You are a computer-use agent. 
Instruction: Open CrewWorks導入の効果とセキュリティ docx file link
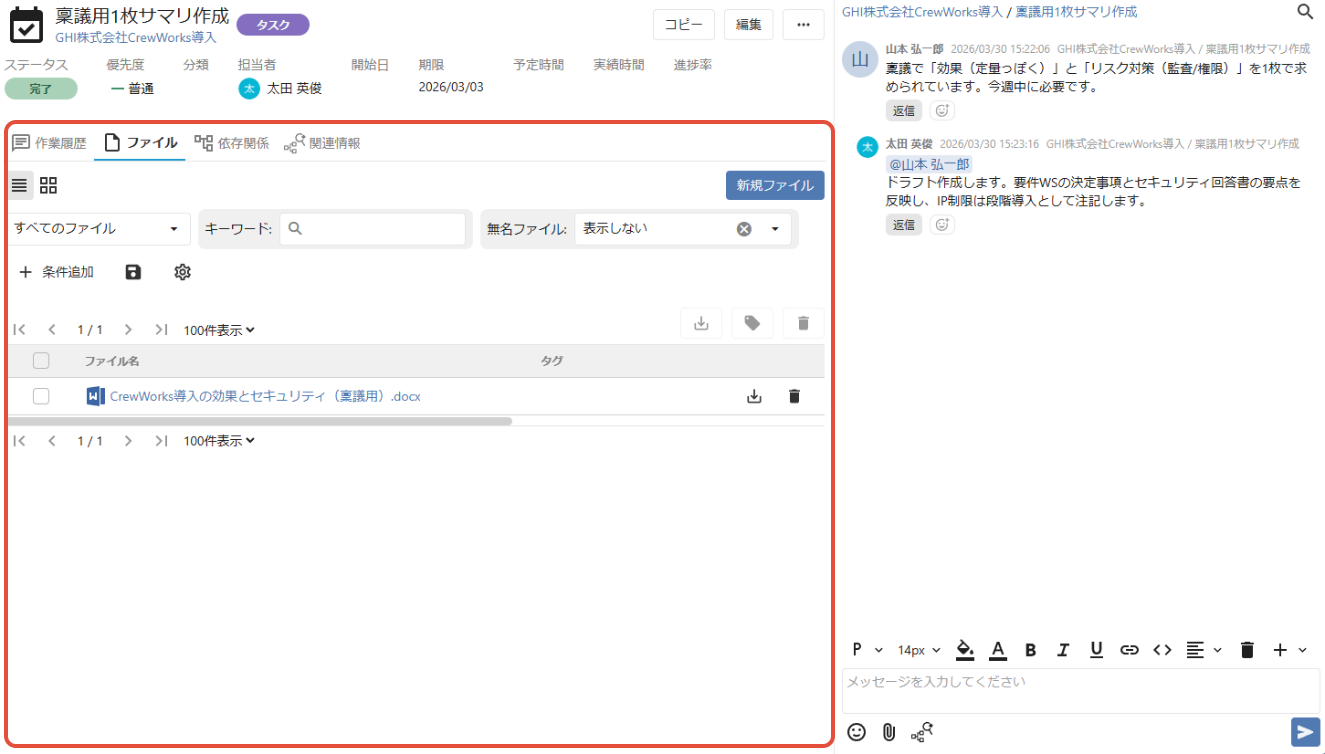265,396
